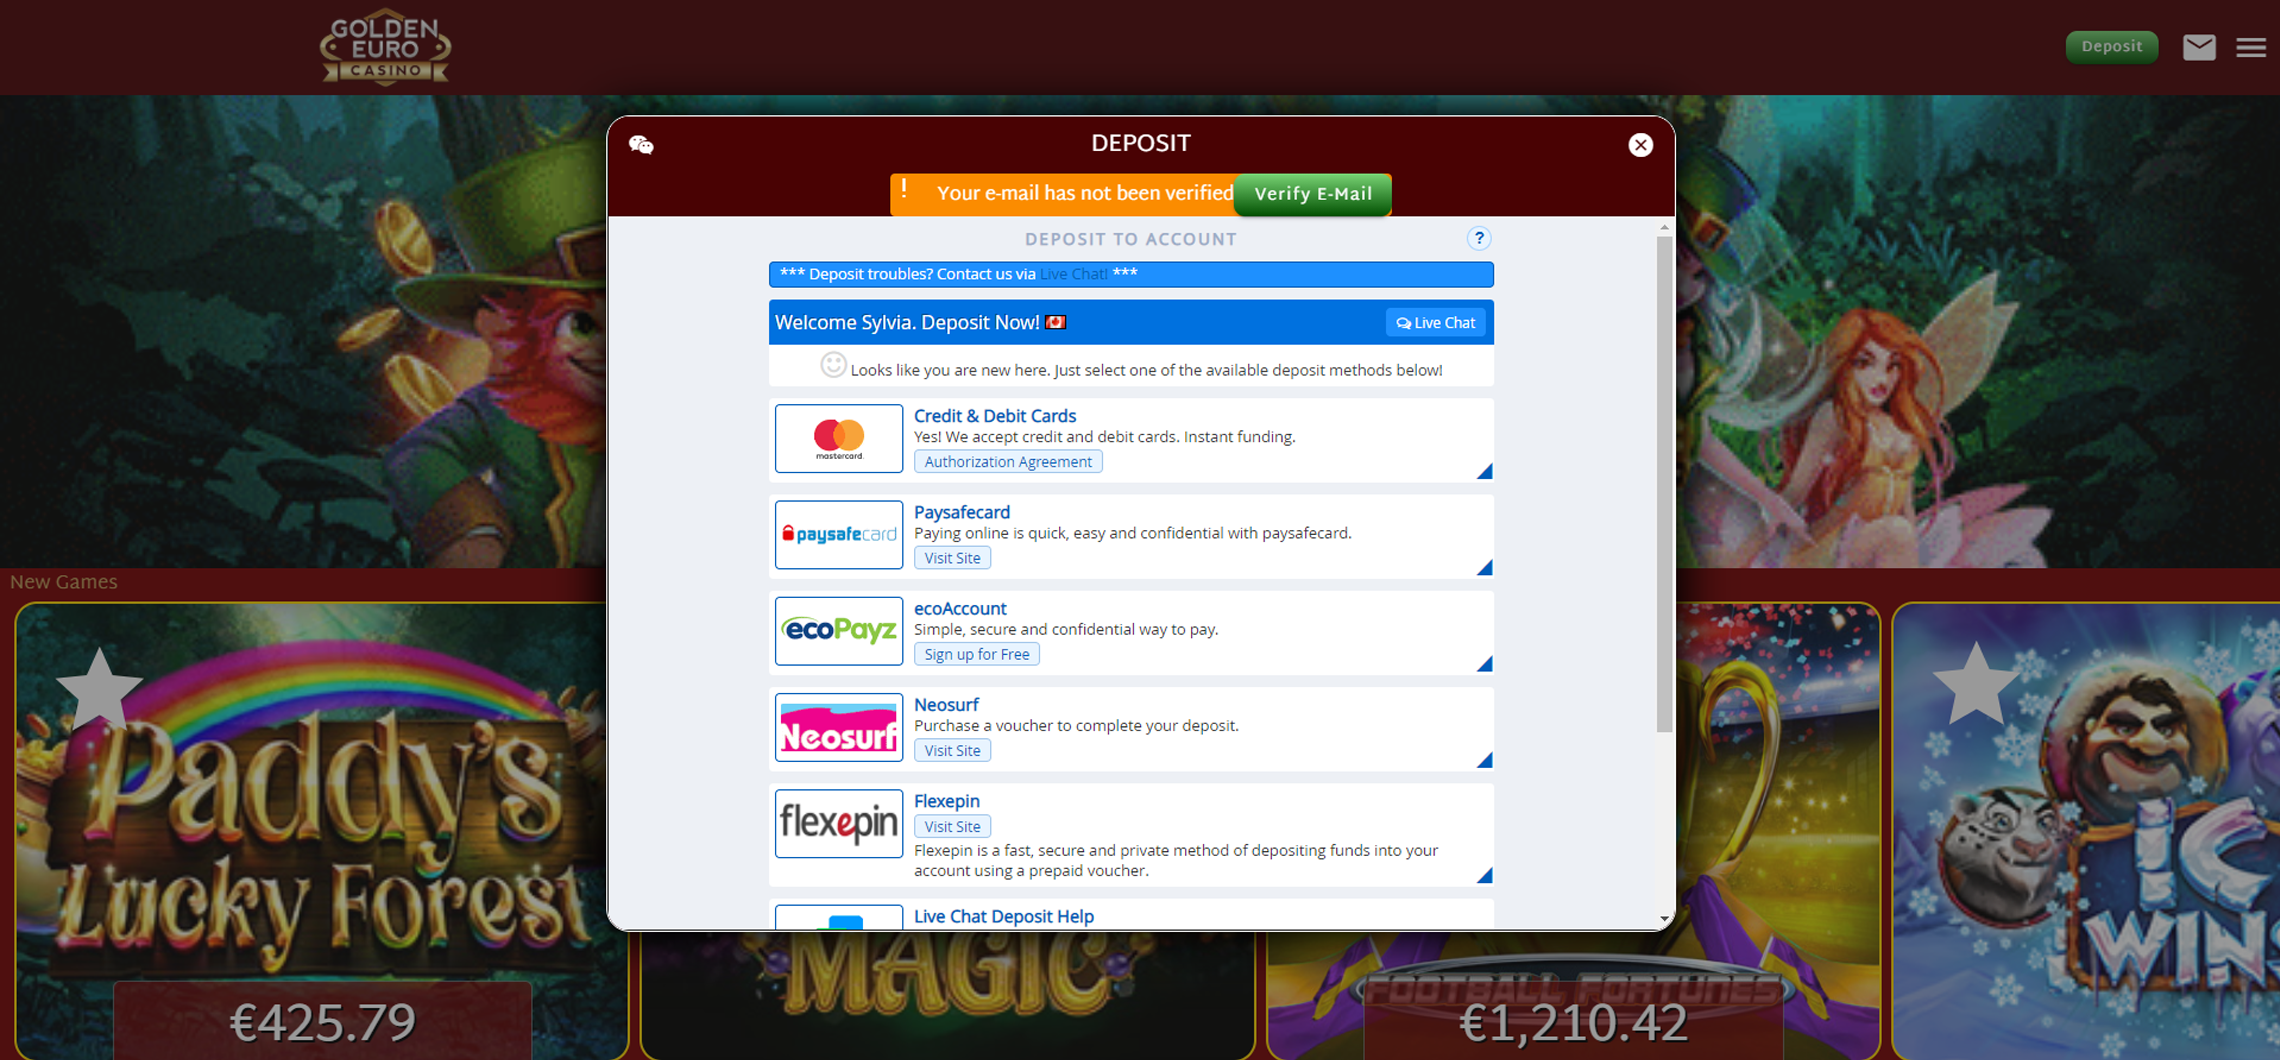
Task: Open the hamburger menu in header
Action: coord(2251,47)
